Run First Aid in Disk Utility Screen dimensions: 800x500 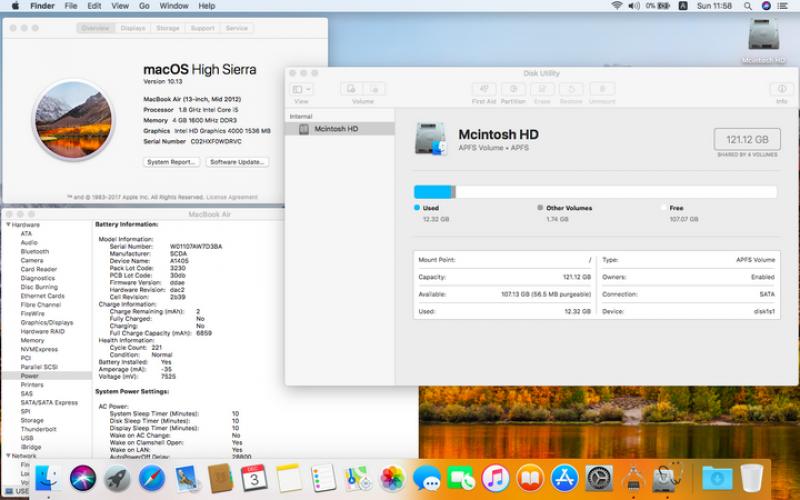(x=484, y=89)
